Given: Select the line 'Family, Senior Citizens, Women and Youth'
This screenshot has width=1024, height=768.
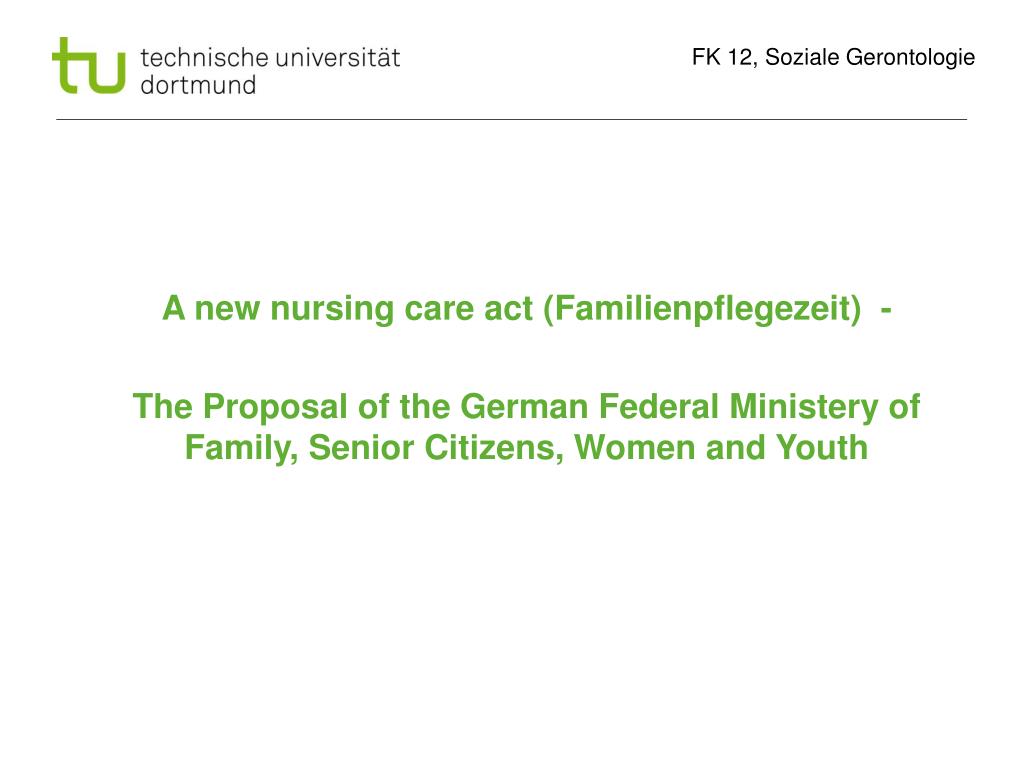Looking at the screenshot, I should click(x=526, y=448).
